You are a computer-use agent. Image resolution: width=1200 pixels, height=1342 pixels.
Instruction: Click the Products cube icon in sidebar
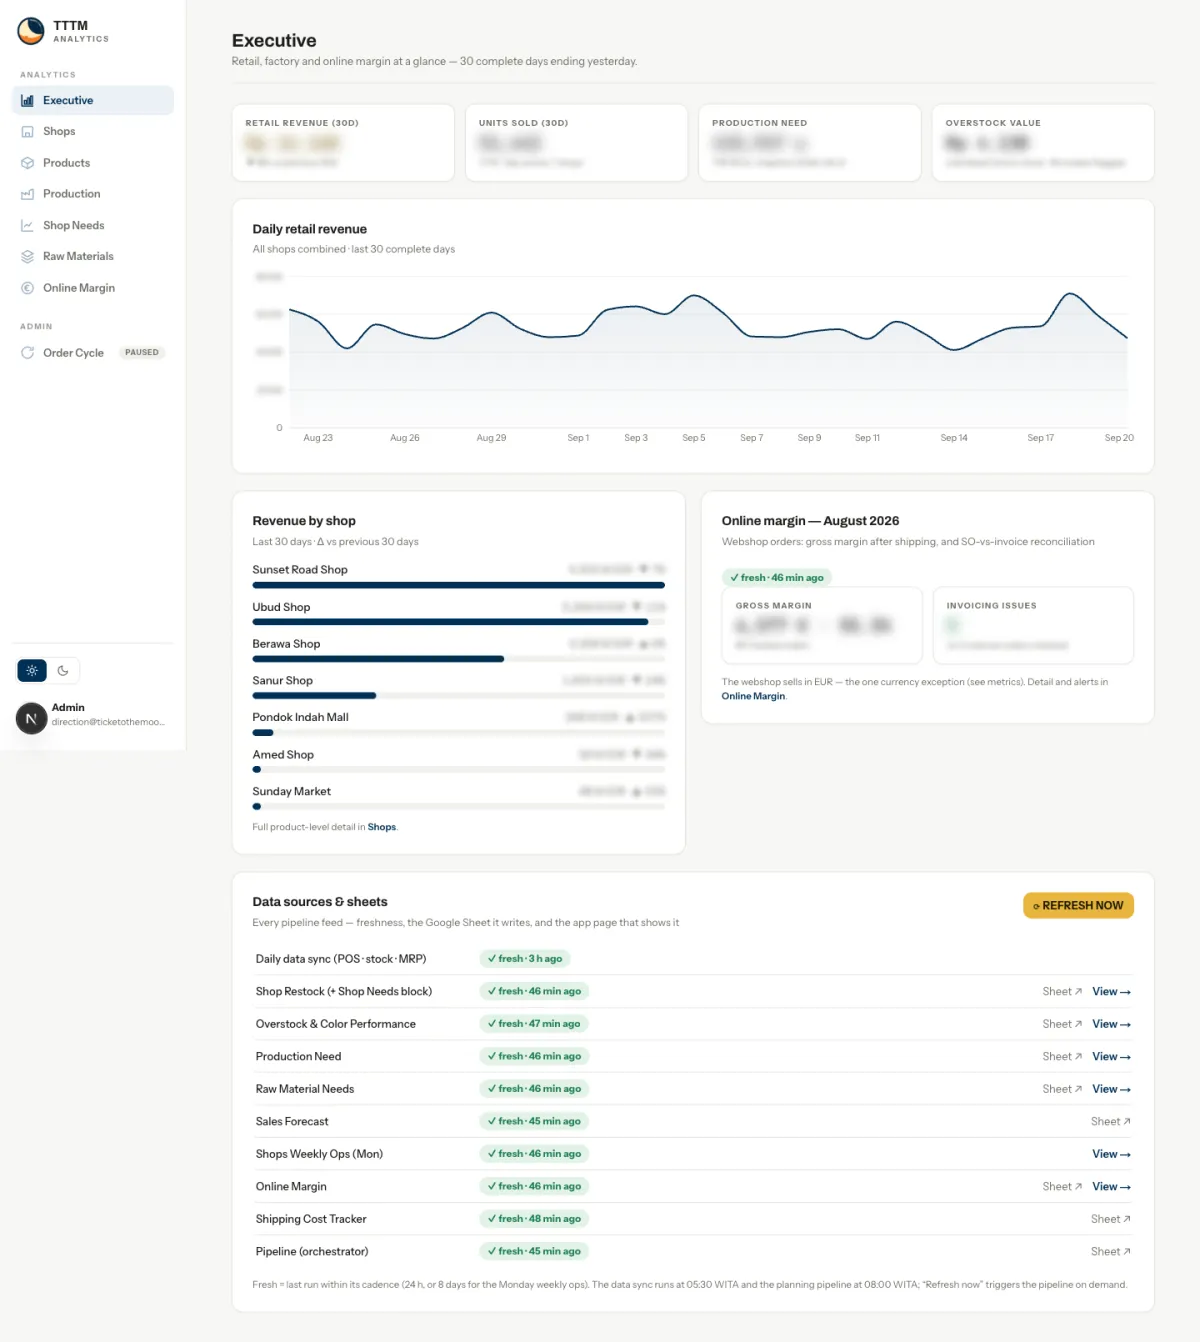[x=28, y=163]
